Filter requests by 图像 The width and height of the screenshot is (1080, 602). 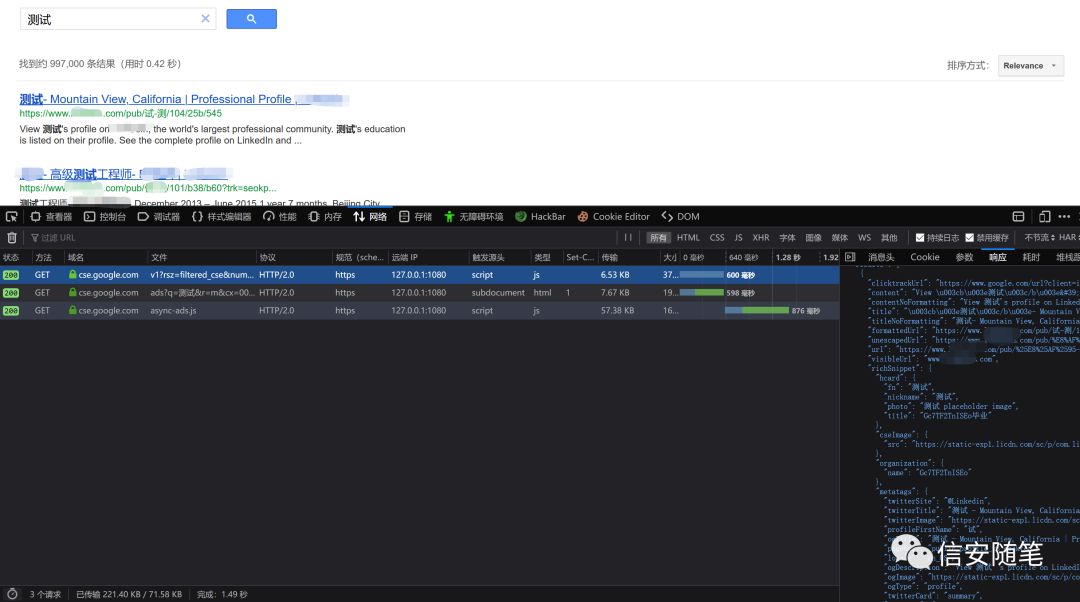[x=813, y=238]
